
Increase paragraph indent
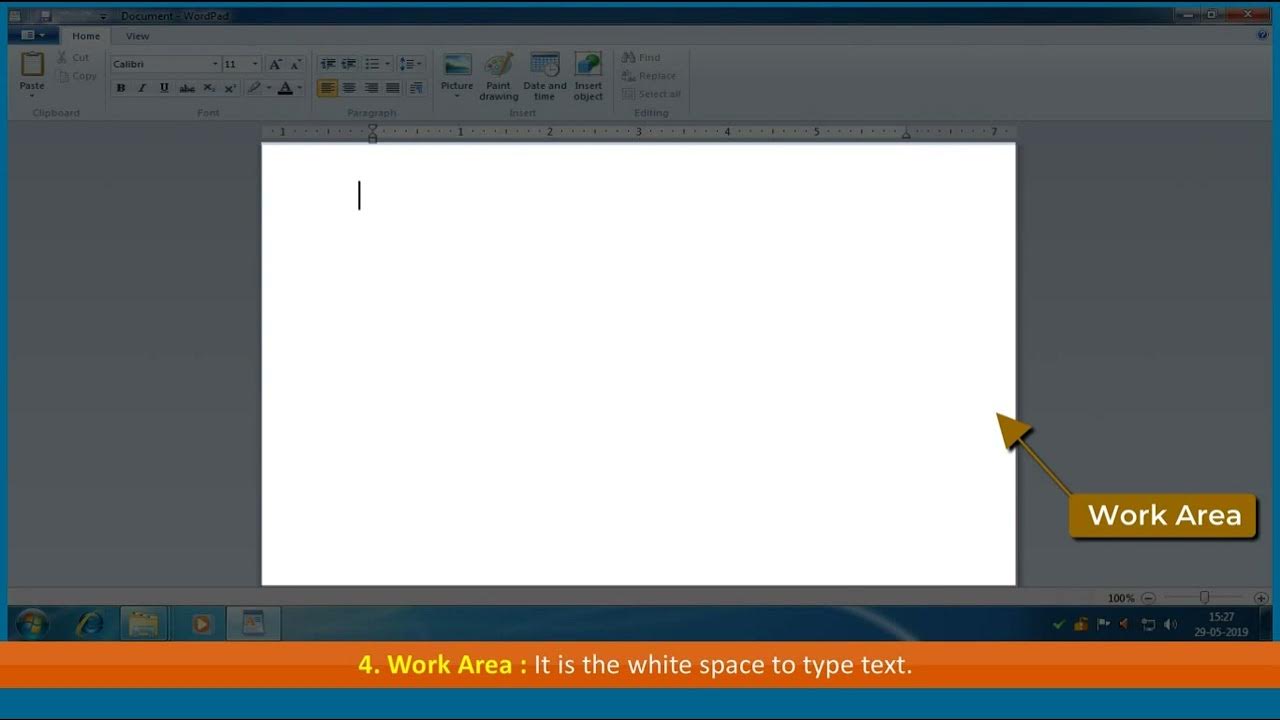click(349, 64)
